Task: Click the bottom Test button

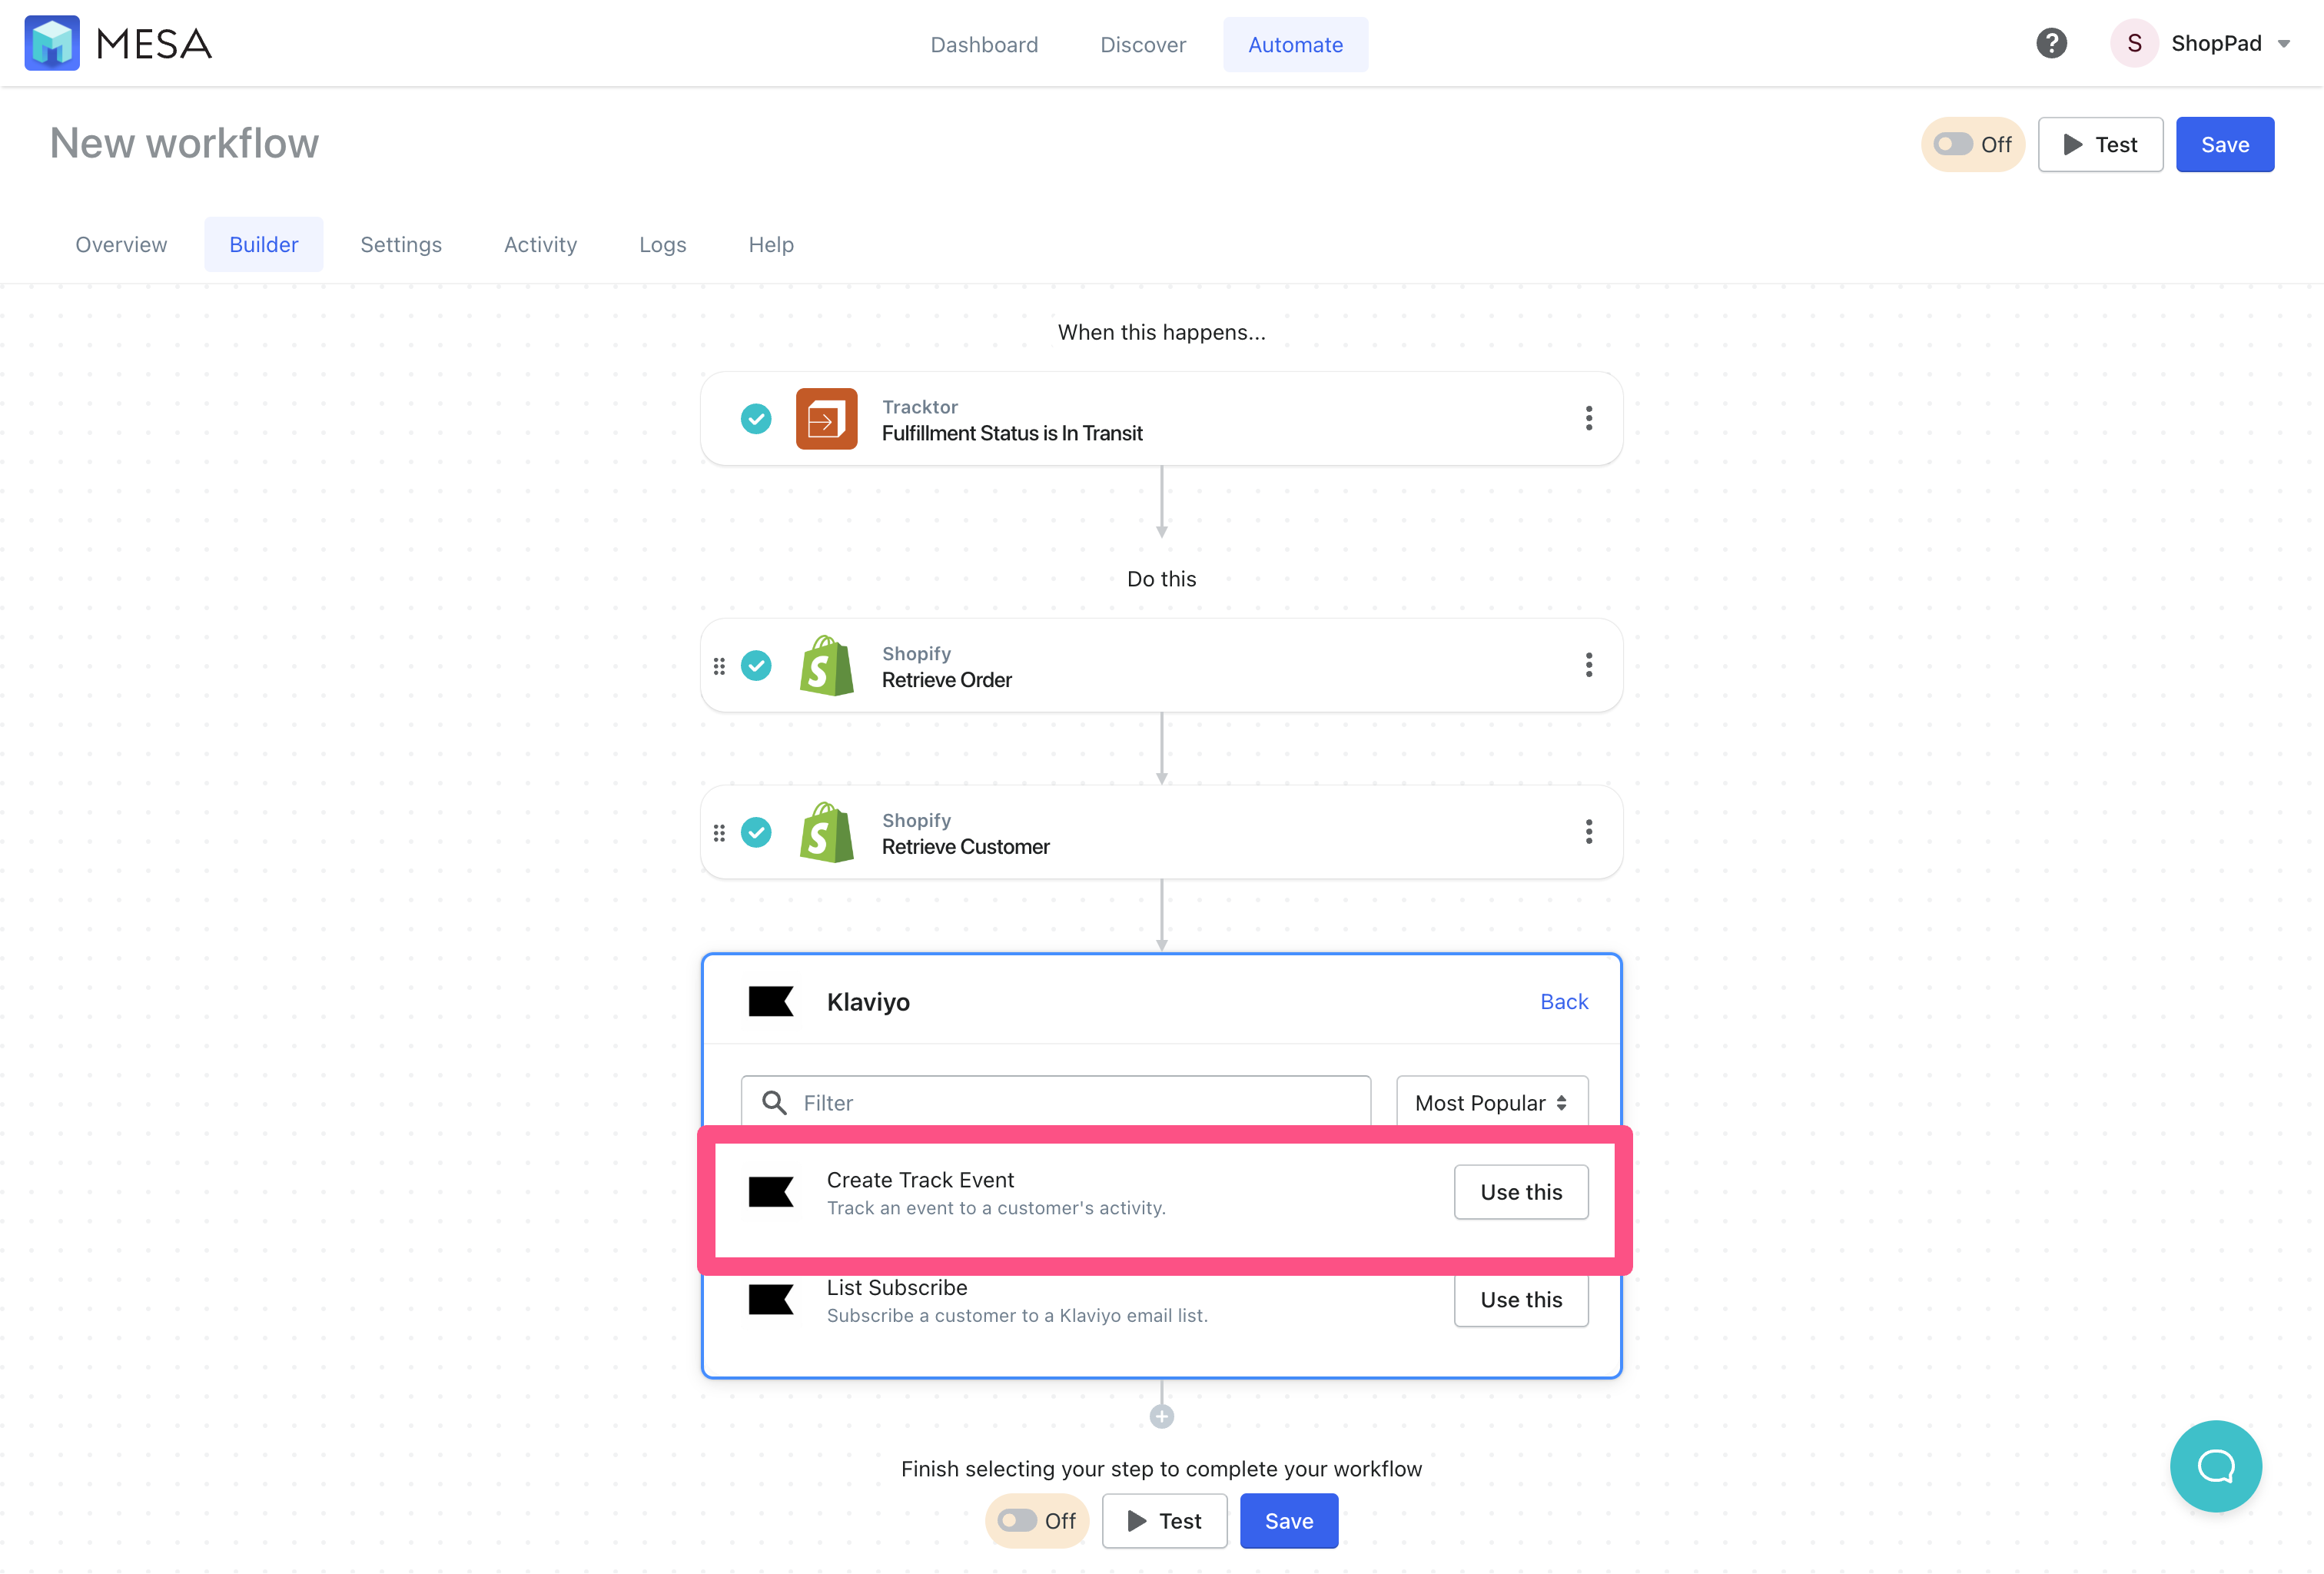Action: 1164,1522
